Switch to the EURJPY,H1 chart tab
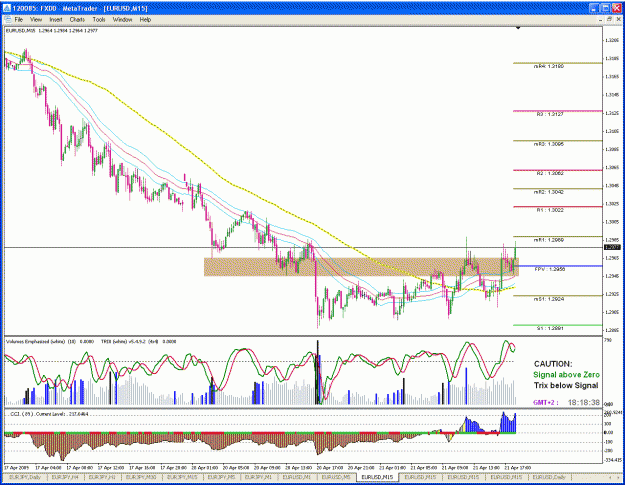 pos(102,477)
